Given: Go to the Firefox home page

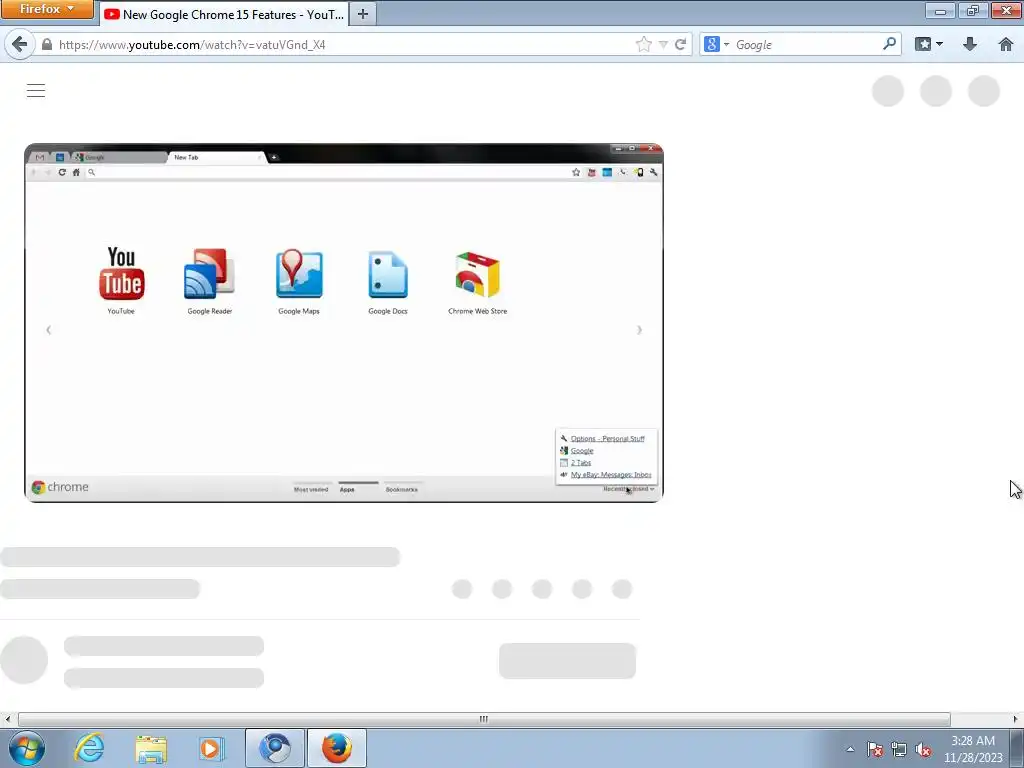Looking at the screenshot, I should 1006,44.
